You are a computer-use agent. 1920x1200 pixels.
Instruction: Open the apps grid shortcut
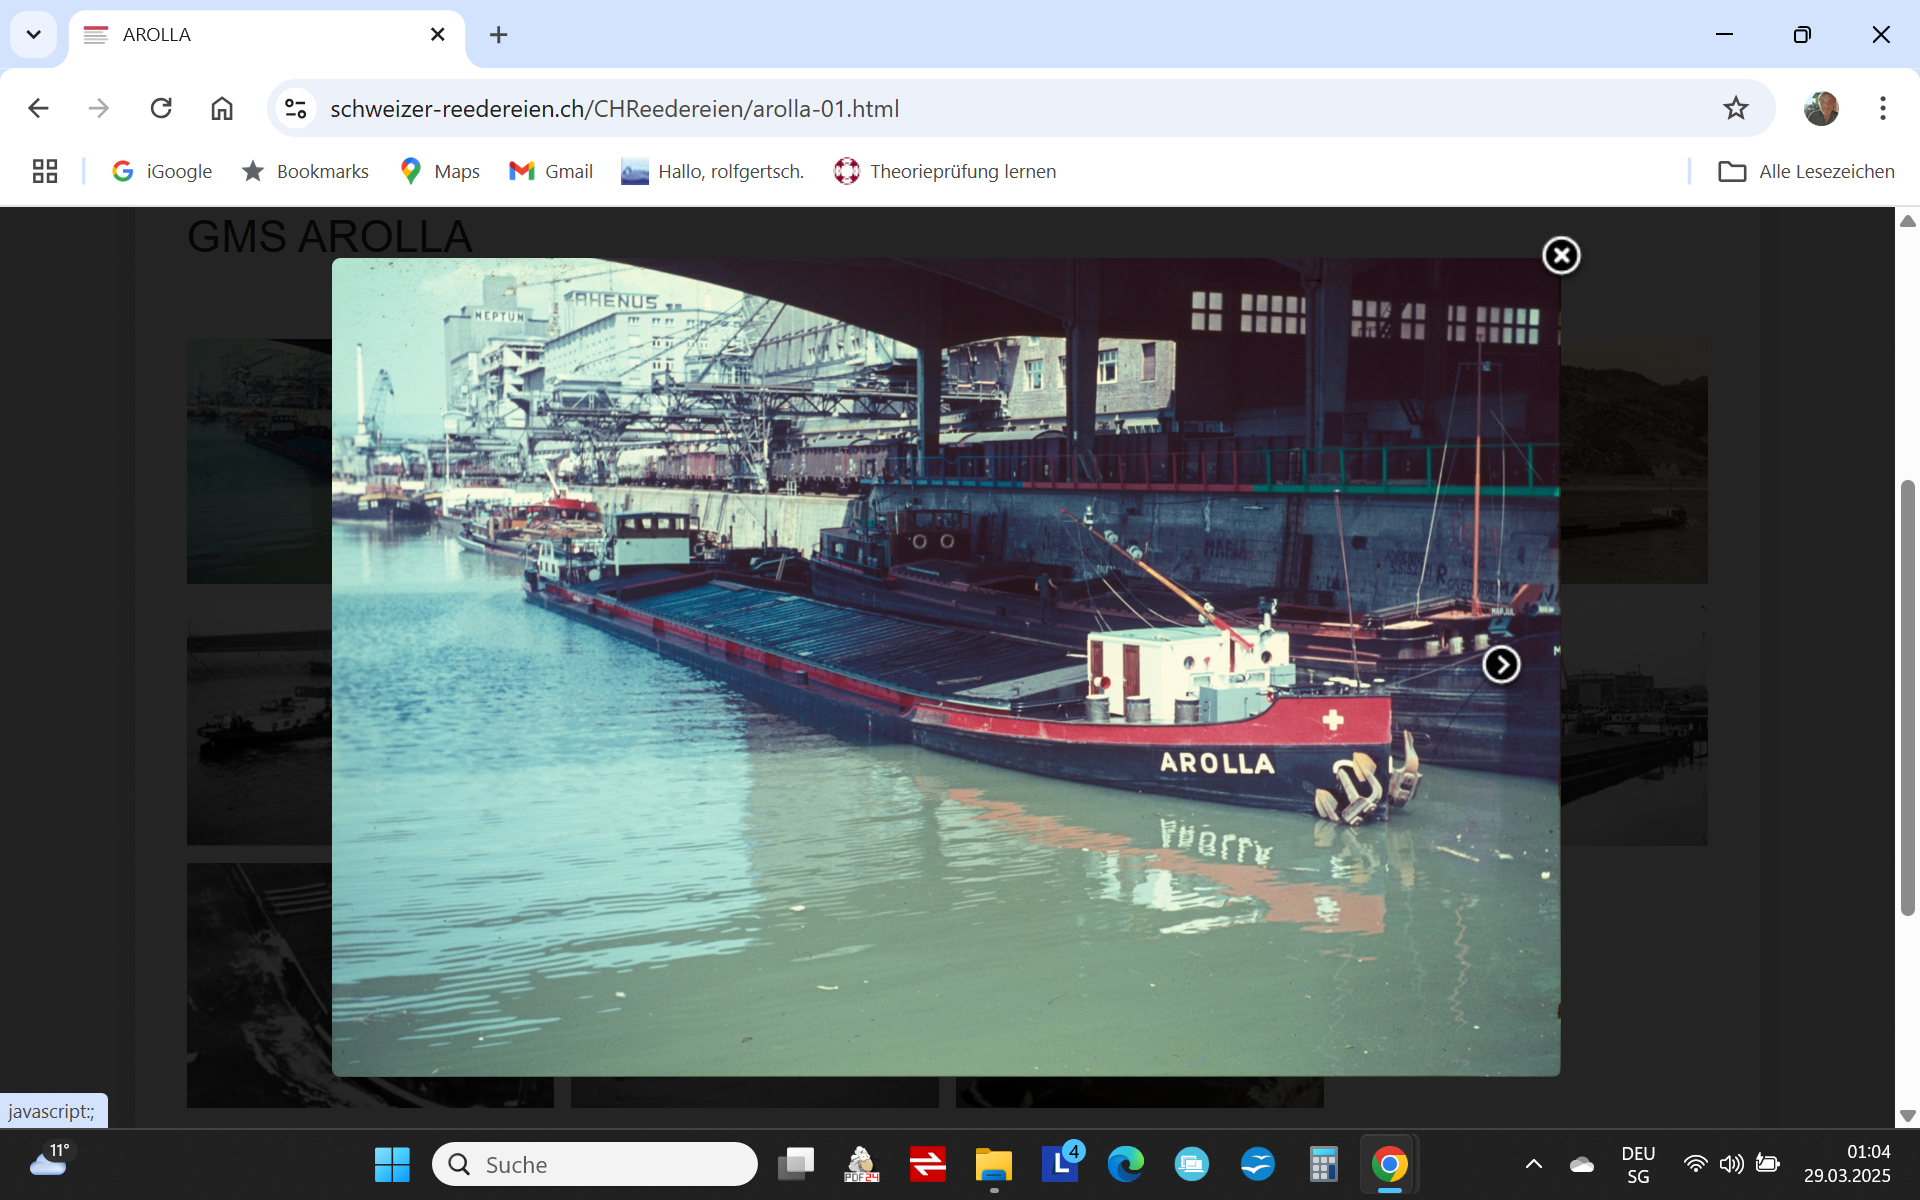click(45, 171)
